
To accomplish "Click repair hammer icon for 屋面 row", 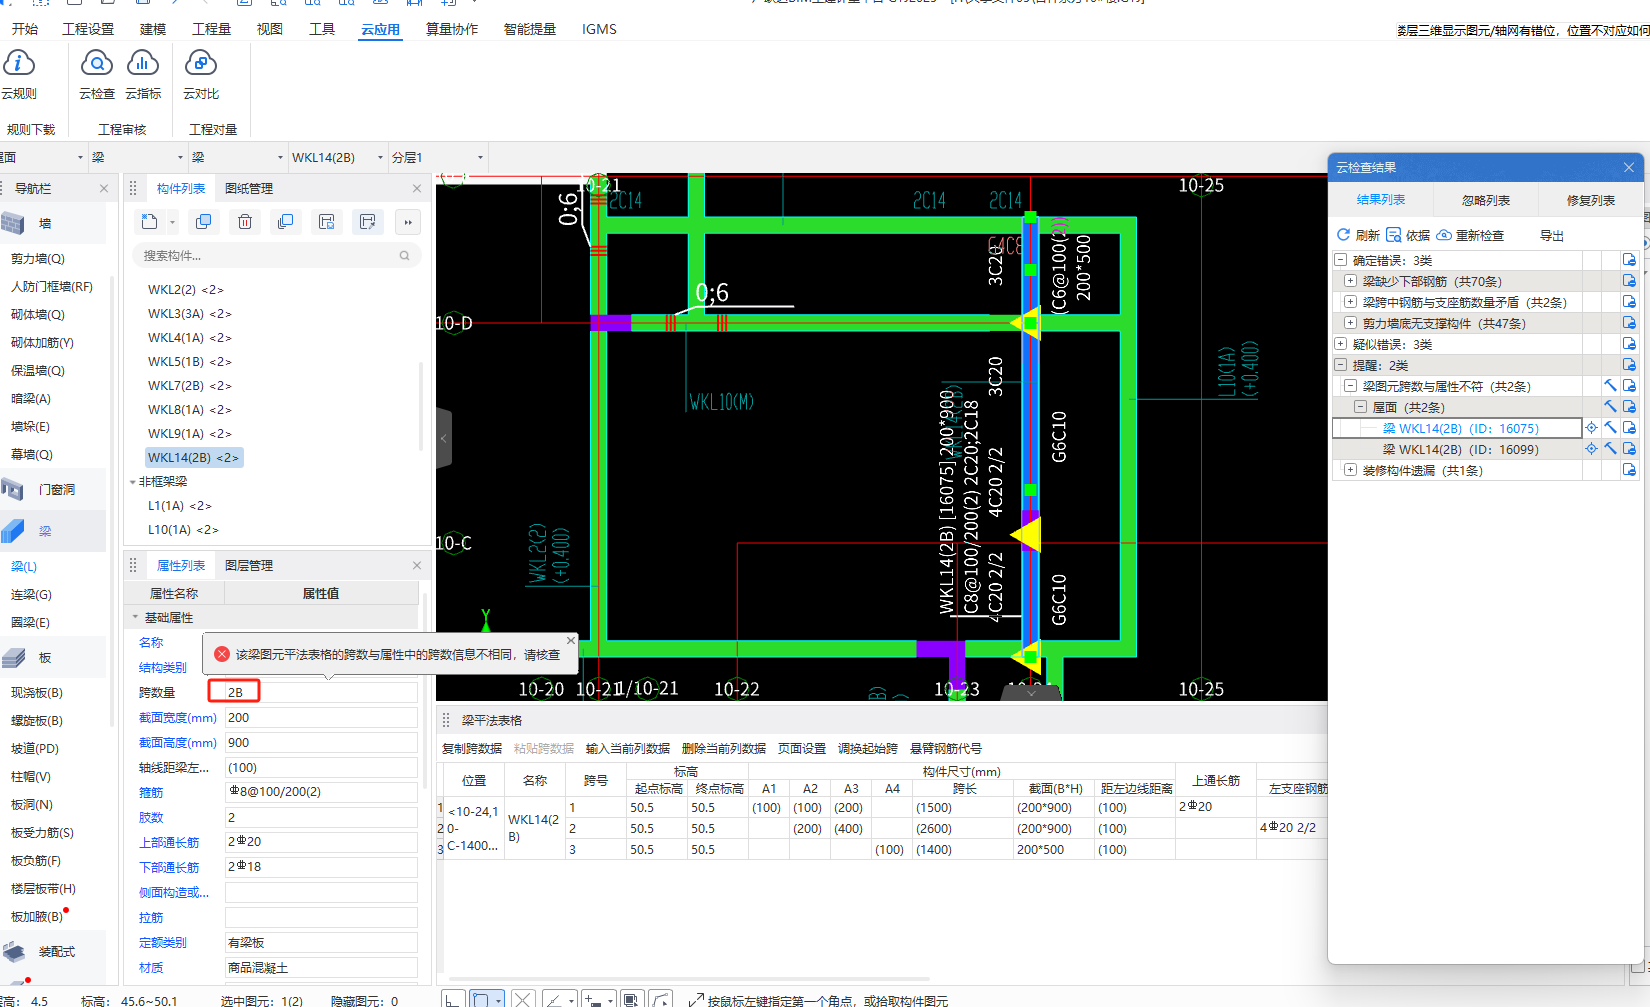I will (x=1610, y=407).
